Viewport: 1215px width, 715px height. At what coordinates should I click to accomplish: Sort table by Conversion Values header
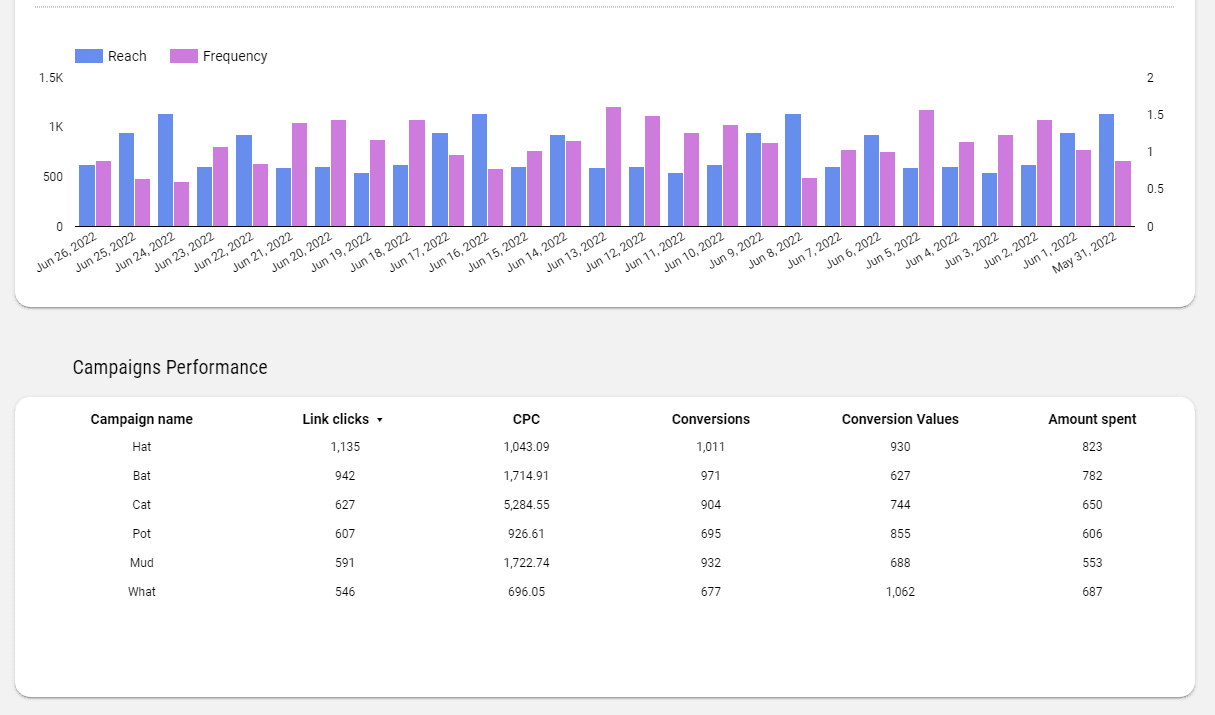[900, 419]
